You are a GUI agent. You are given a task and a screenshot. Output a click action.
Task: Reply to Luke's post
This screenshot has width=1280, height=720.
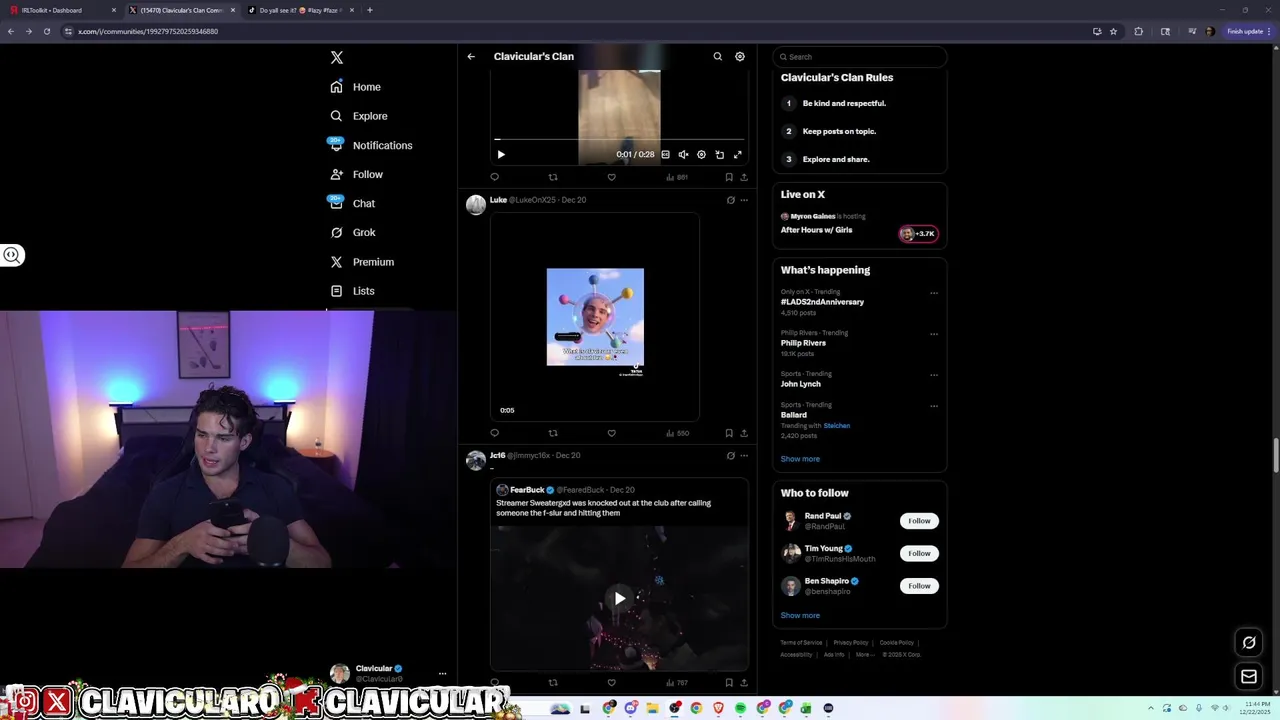click(x=494, y=433)
